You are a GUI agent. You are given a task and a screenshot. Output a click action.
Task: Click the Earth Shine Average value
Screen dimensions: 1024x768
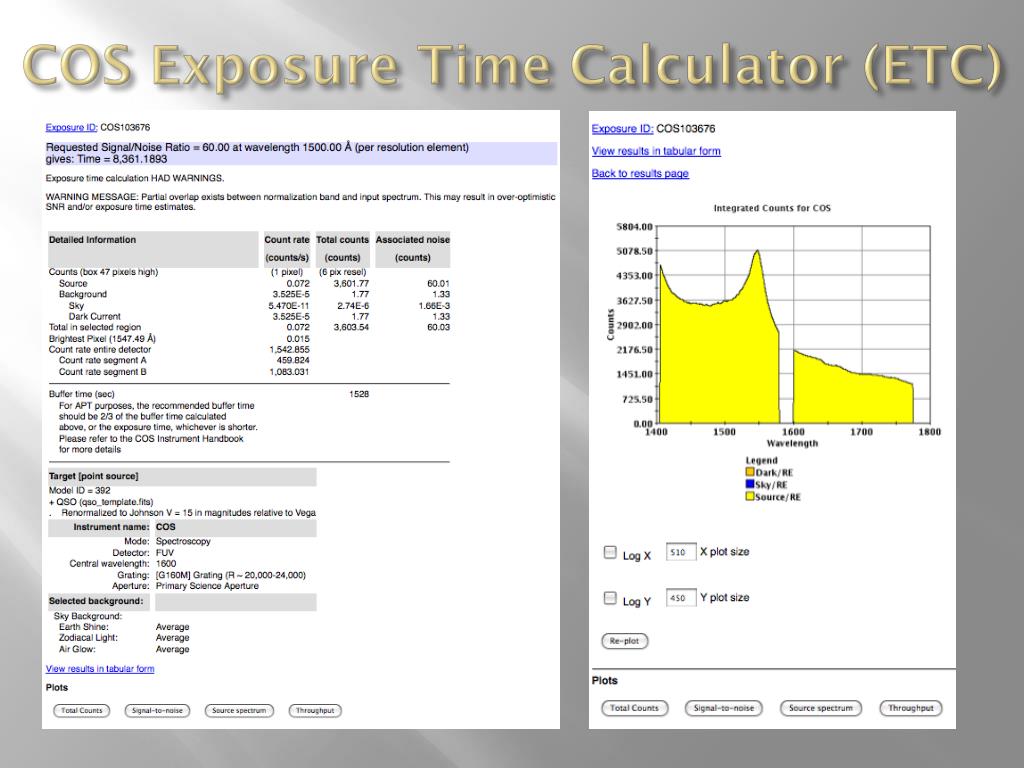[x=172, y=627]
